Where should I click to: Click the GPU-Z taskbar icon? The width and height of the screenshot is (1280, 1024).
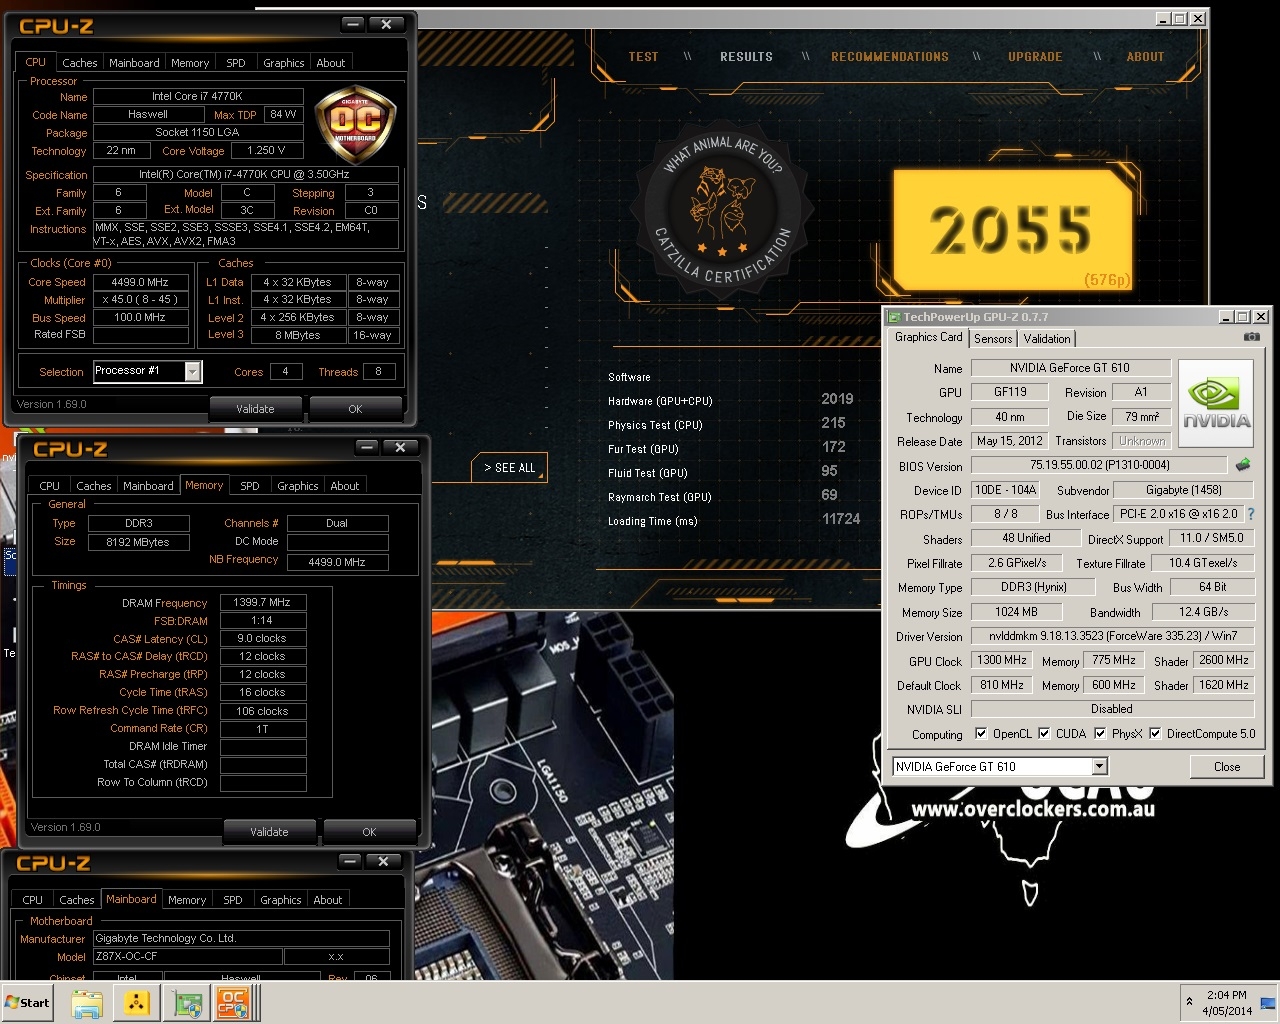(x=187, y=1003)
